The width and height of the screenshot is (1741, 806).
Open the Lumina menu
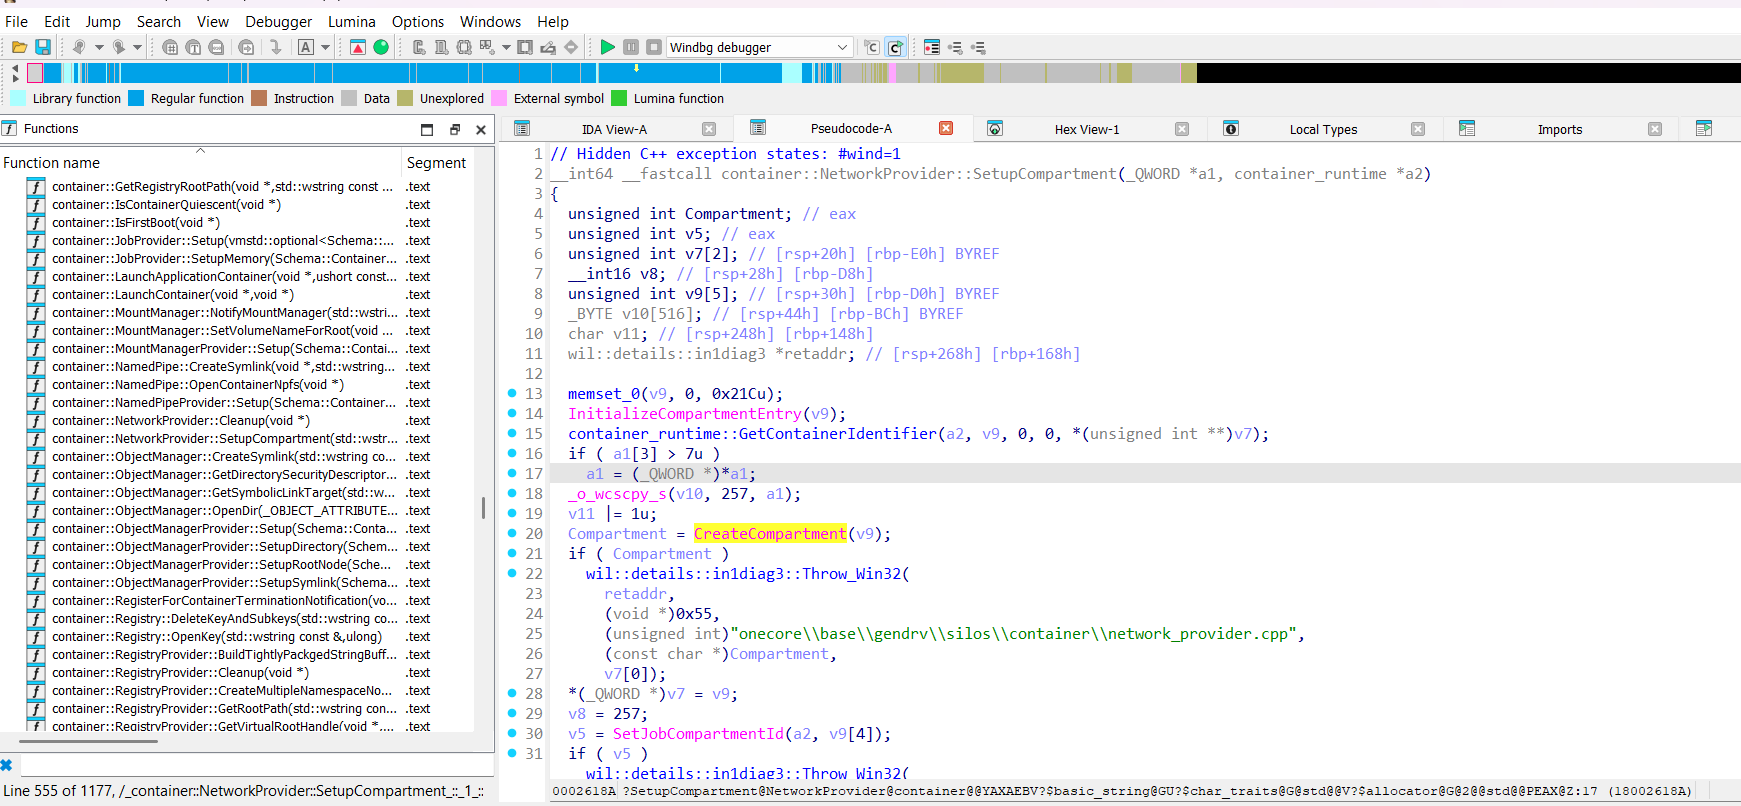(x=351, y=21)
